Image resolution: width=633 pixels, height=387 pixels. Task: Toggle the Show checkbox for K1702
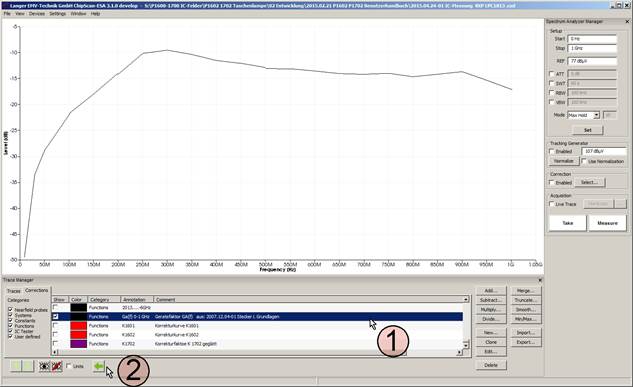coord(56,343)
